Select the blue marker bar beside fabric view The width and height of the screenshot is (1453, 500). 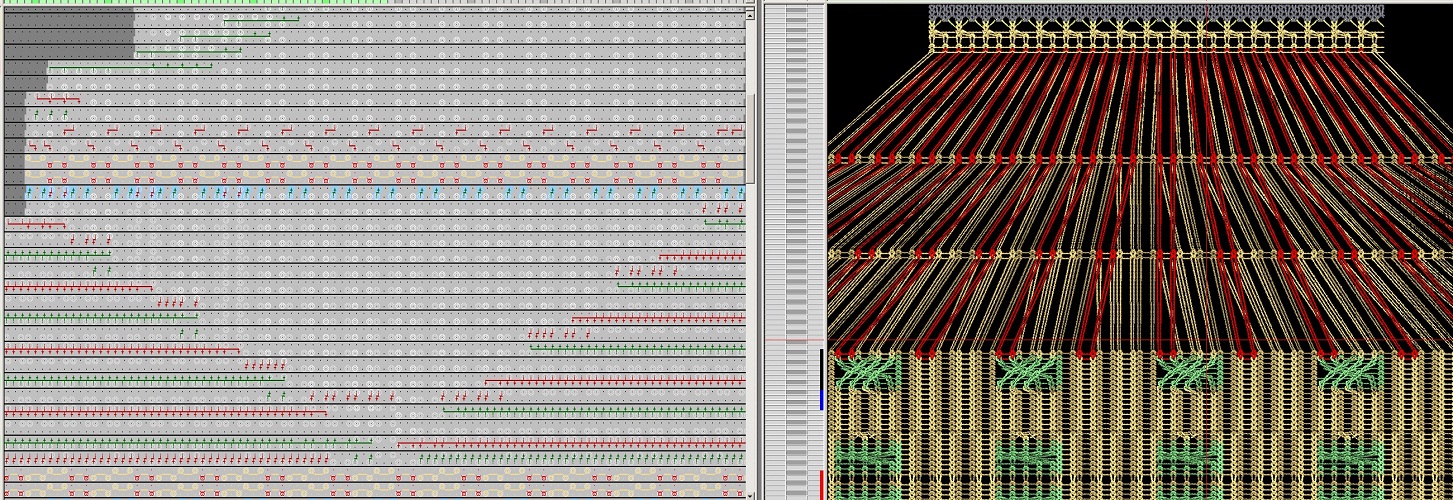point(821,399)
